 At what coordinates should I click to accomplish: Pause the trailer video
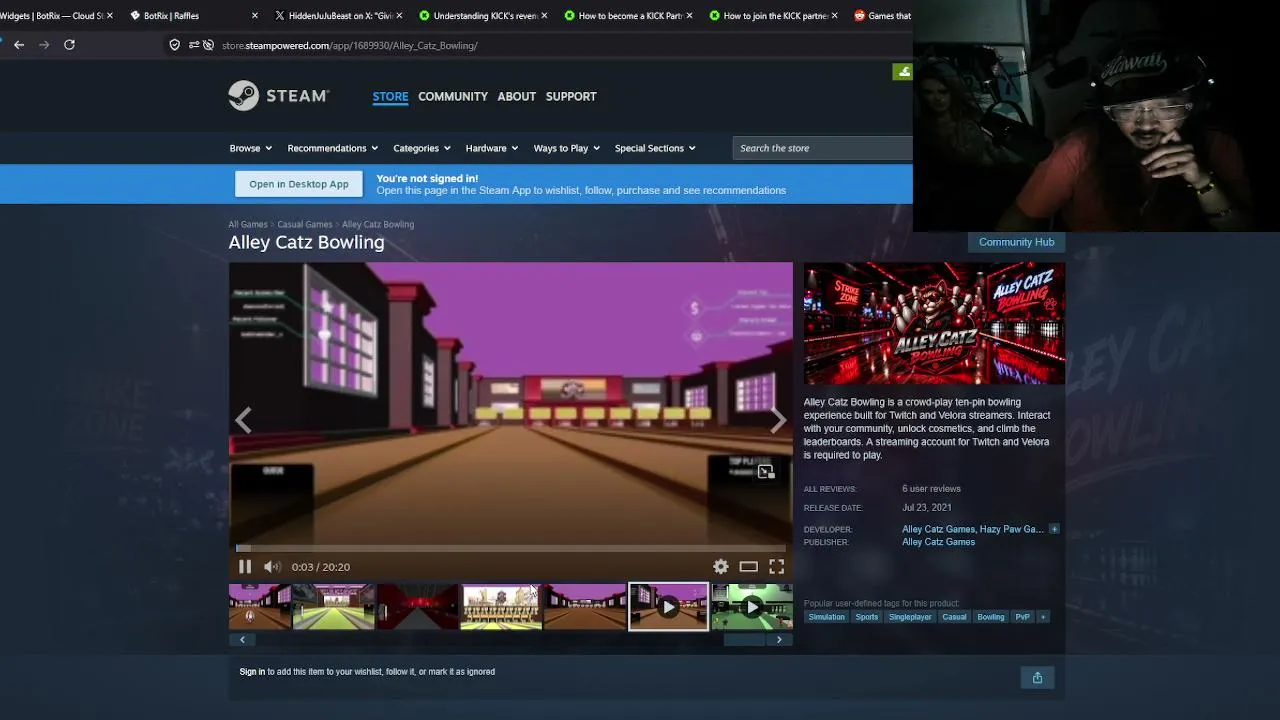pos(245,567)
